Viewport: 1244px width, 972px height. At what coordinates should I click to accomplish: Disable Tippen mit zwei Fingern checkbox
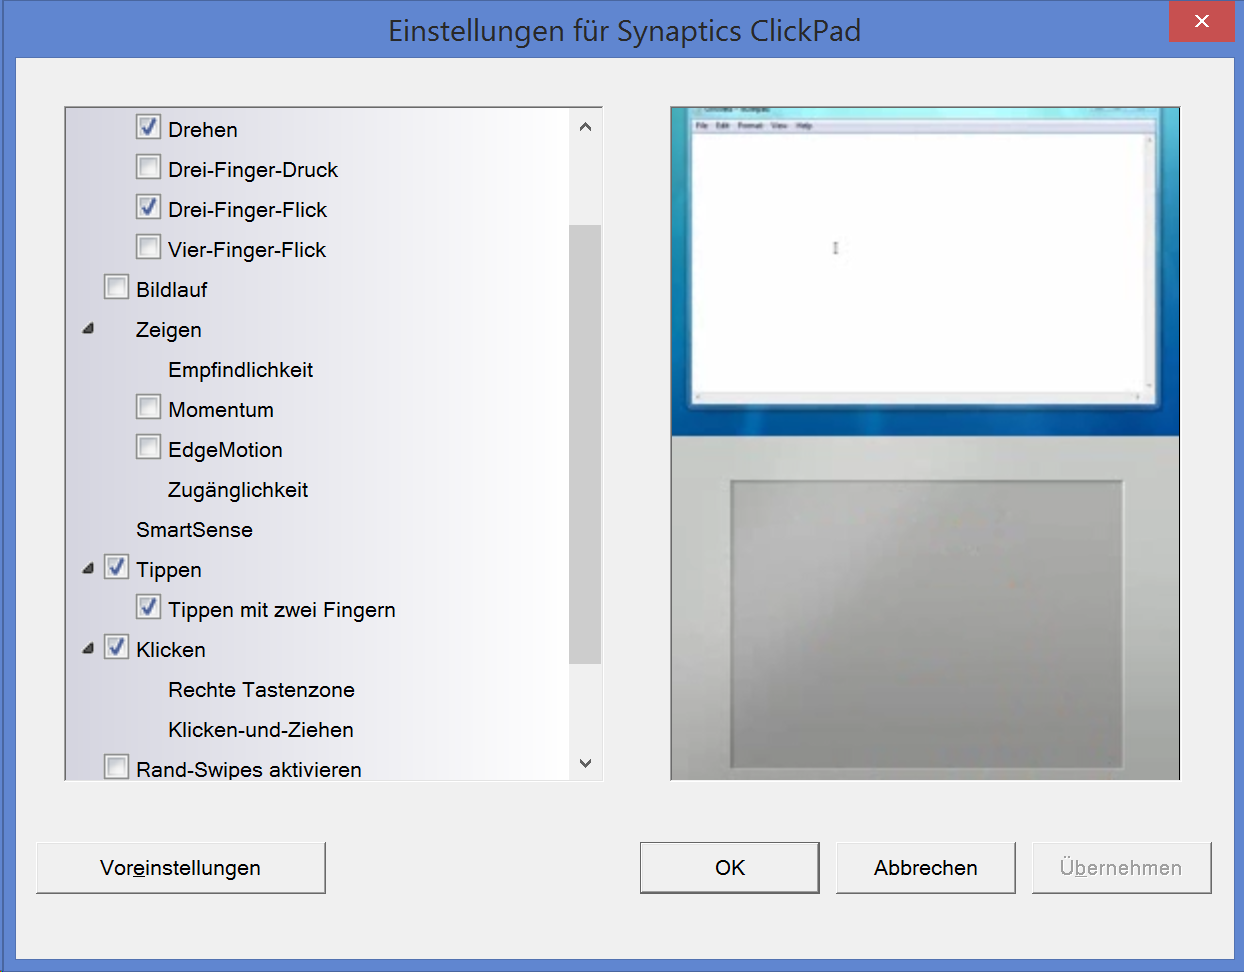pyautogui.click(x=148, y=607)
